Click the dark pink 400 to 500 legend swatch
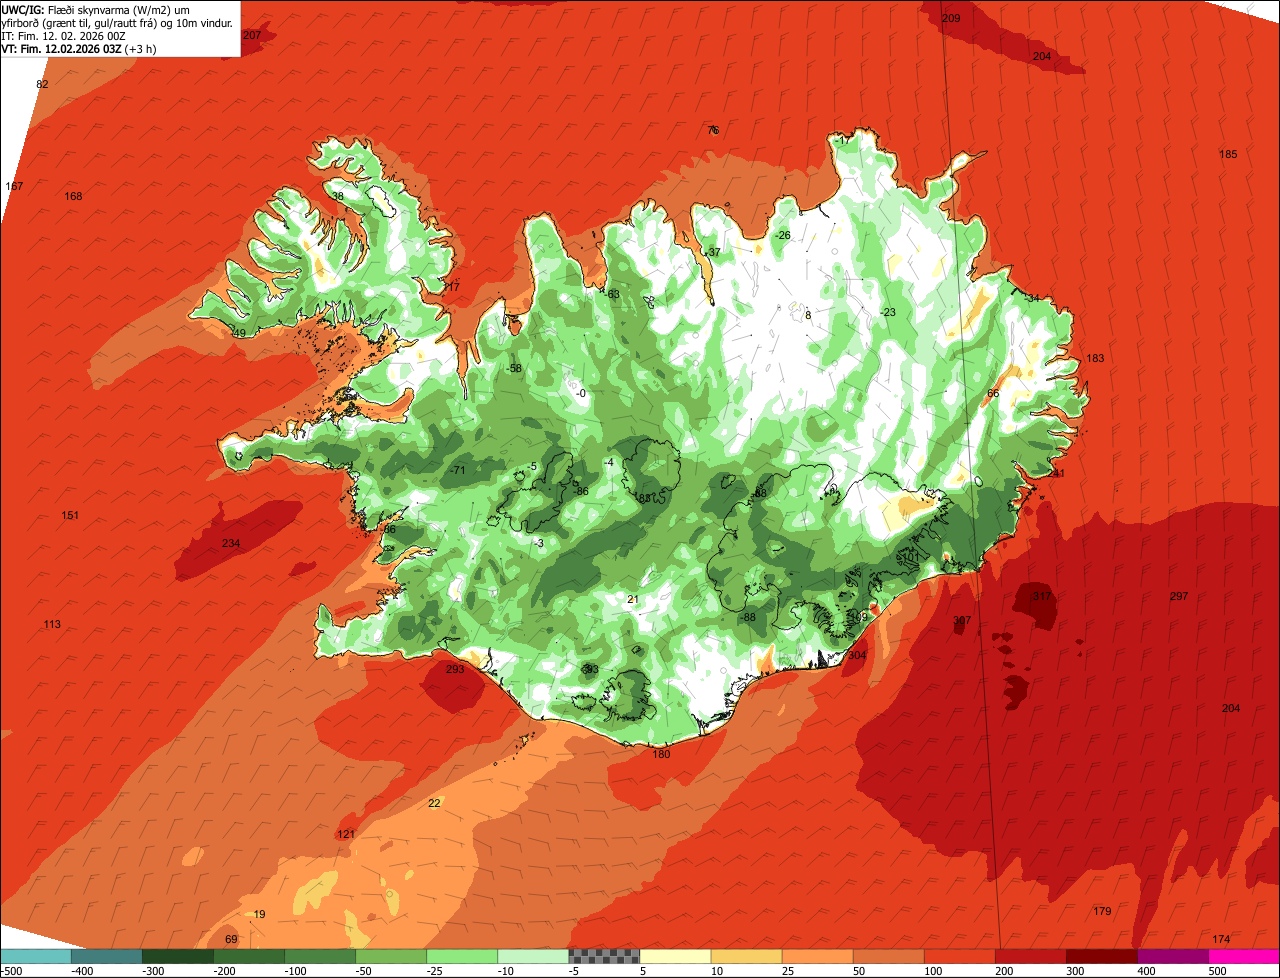1280x978 pixels. [x=1173, y=956]
